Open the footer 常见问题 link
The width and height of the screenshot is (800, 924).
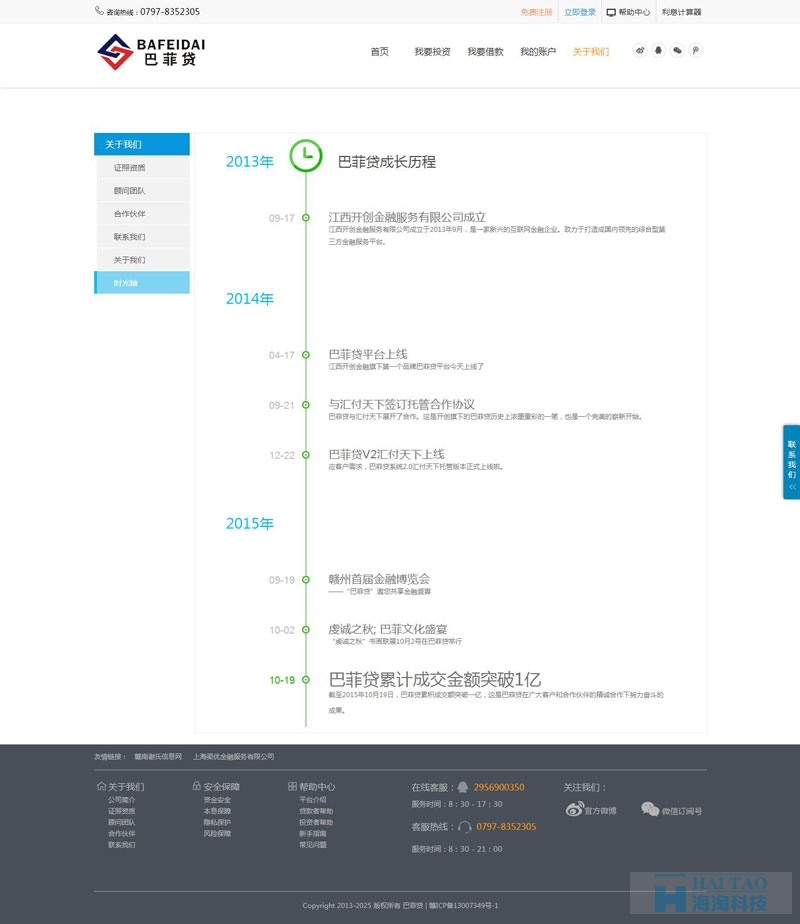[x=313, y=844]
